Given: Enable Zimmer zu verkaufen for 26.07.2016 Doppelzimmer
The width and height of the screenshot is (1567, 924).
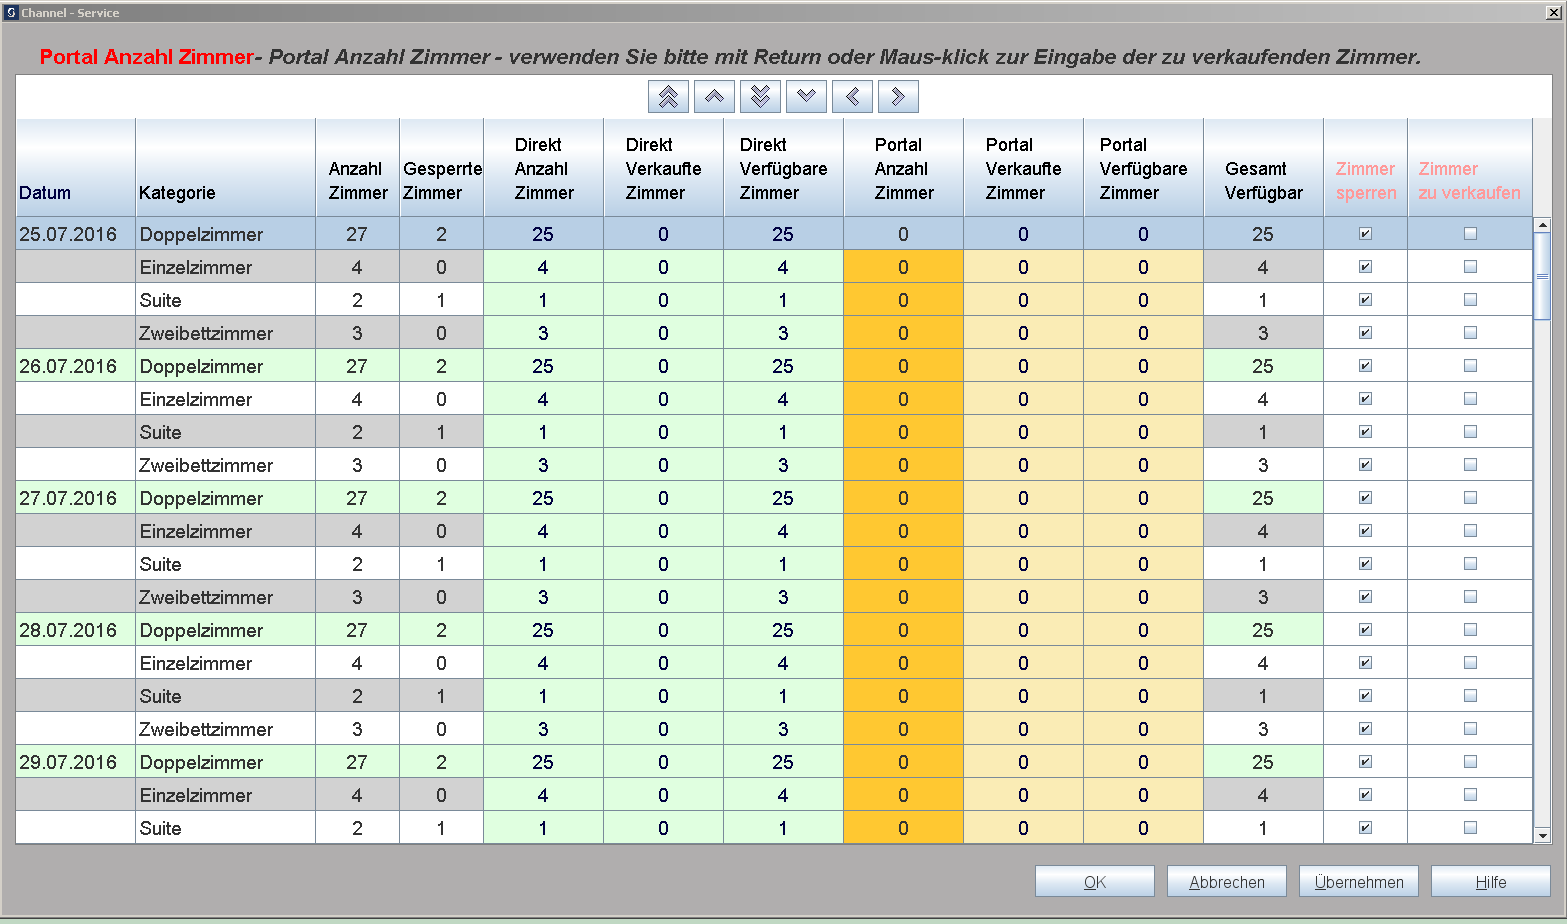Looking at the screenshot, I should point(1470,366).
